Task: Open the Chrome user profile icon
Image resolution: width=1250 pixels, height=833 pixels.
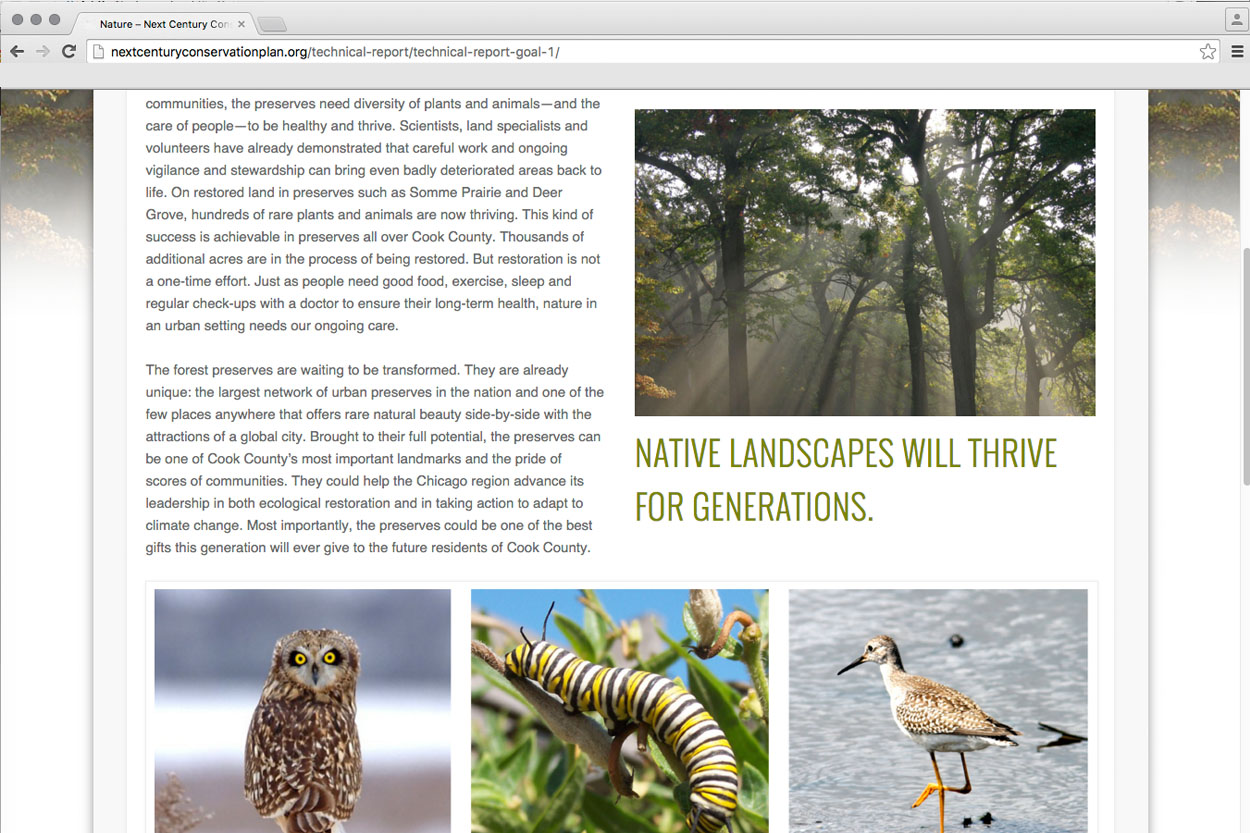Action: [1236, 20]
